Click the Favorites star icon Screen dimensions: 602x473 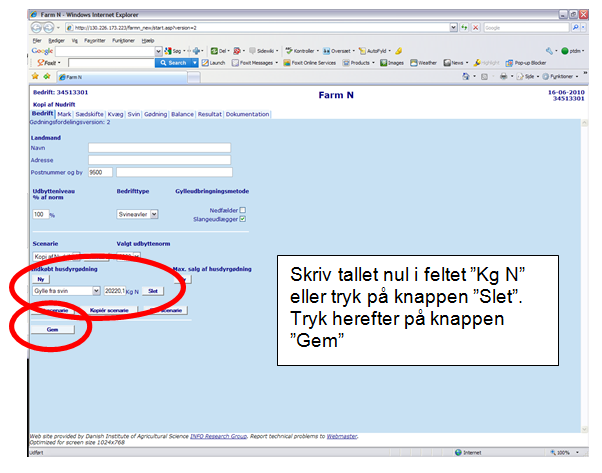(35, 76)
